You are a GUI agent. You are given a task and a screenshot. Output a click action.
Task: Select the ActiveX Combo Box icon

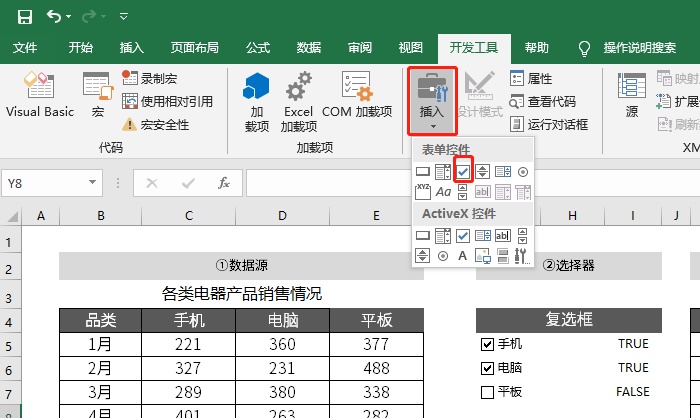point(443,235)
